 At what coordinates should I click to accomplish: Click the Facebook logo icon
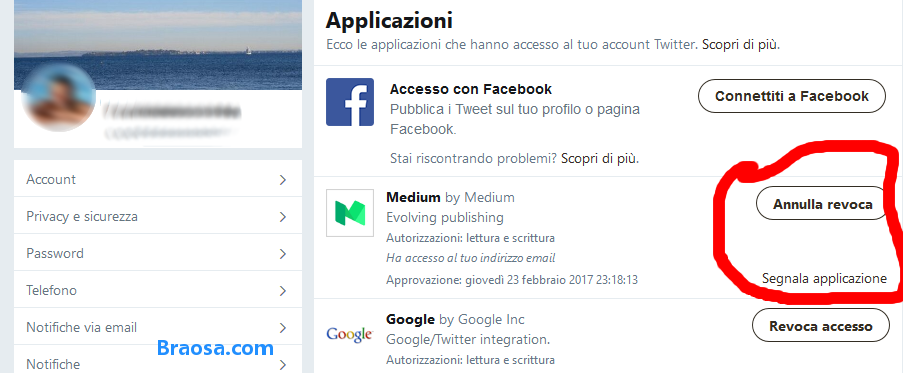[x=350, y=102]
